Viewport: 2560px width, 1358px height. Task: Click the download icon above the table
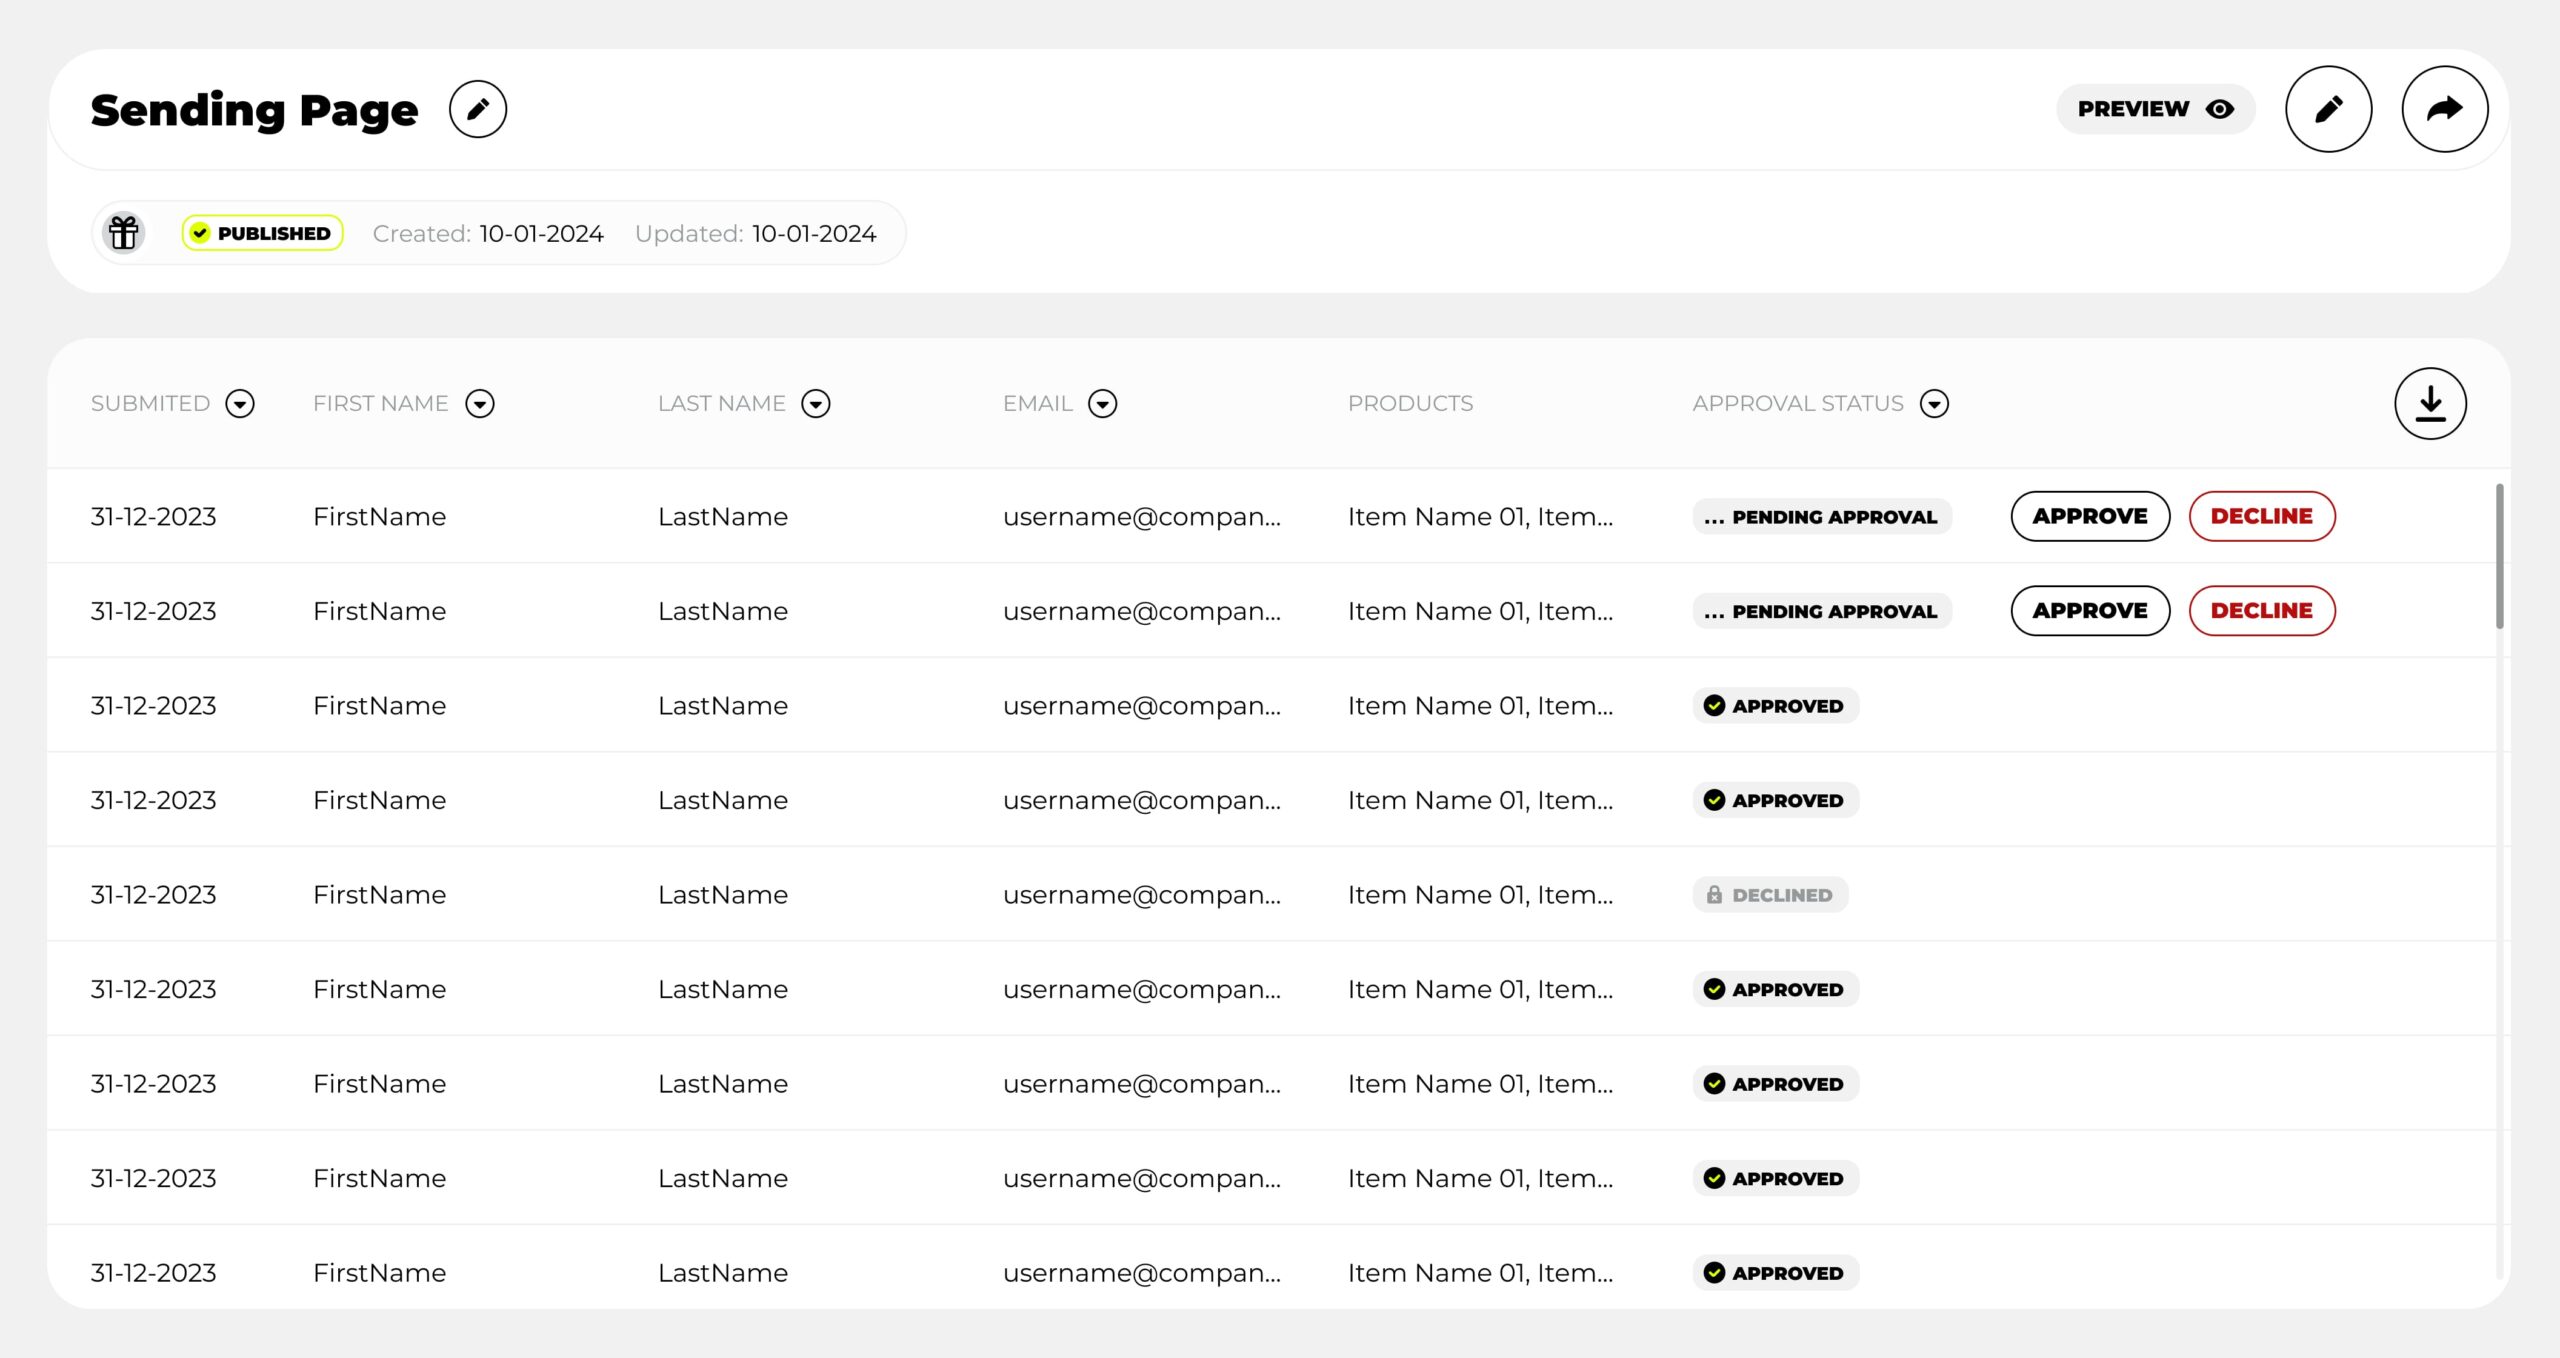[2430, 402]
